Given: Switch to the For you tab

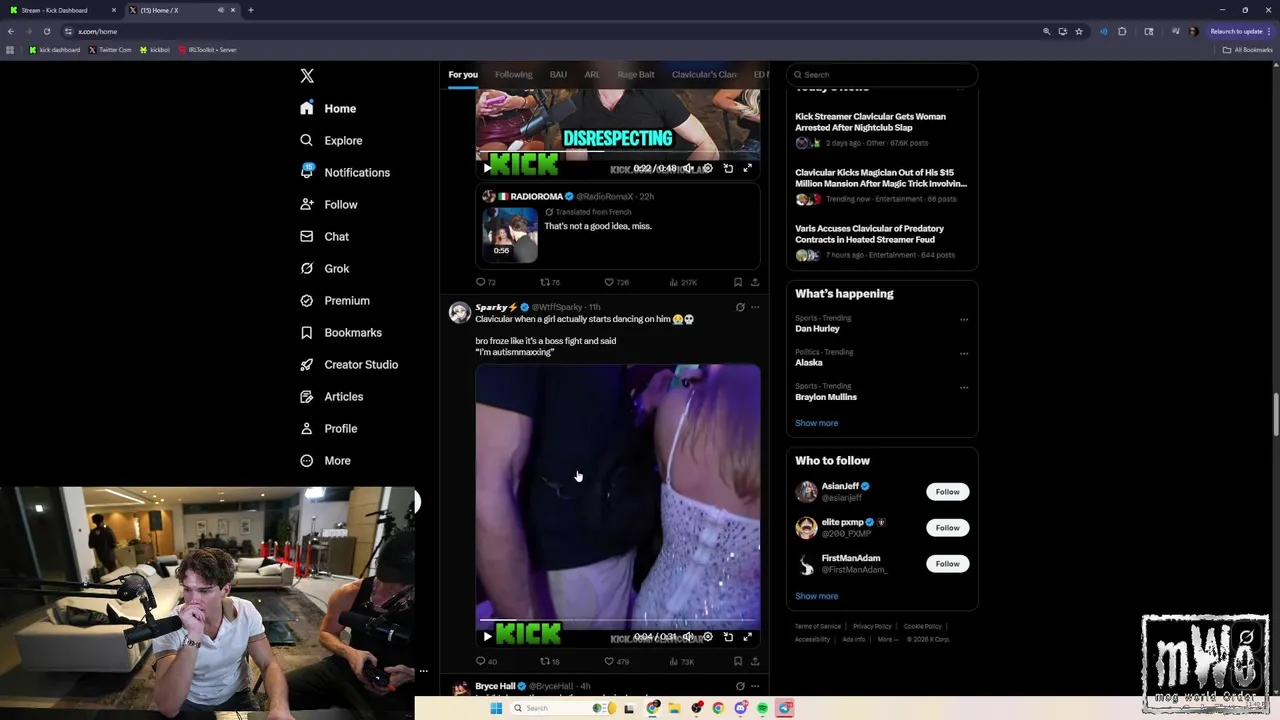Looking at the screenshot, I should tap(463, 74).
